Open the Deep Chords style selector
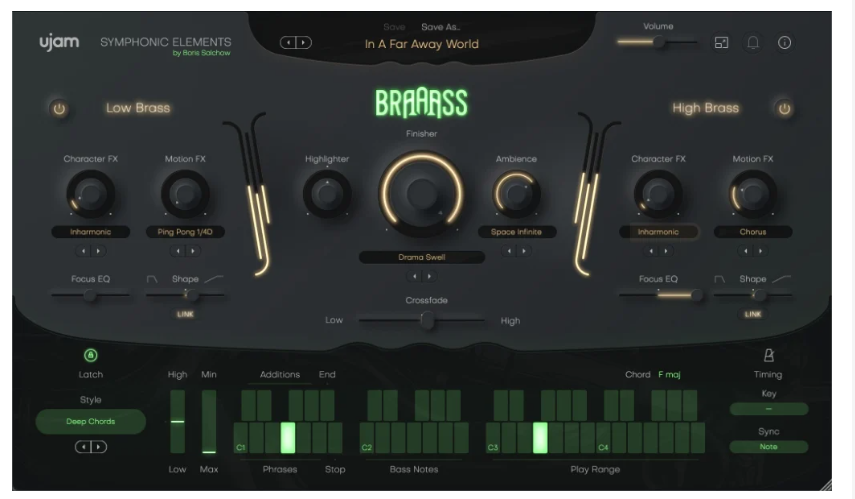Screen dimensions: 855x499 (91, 422)
